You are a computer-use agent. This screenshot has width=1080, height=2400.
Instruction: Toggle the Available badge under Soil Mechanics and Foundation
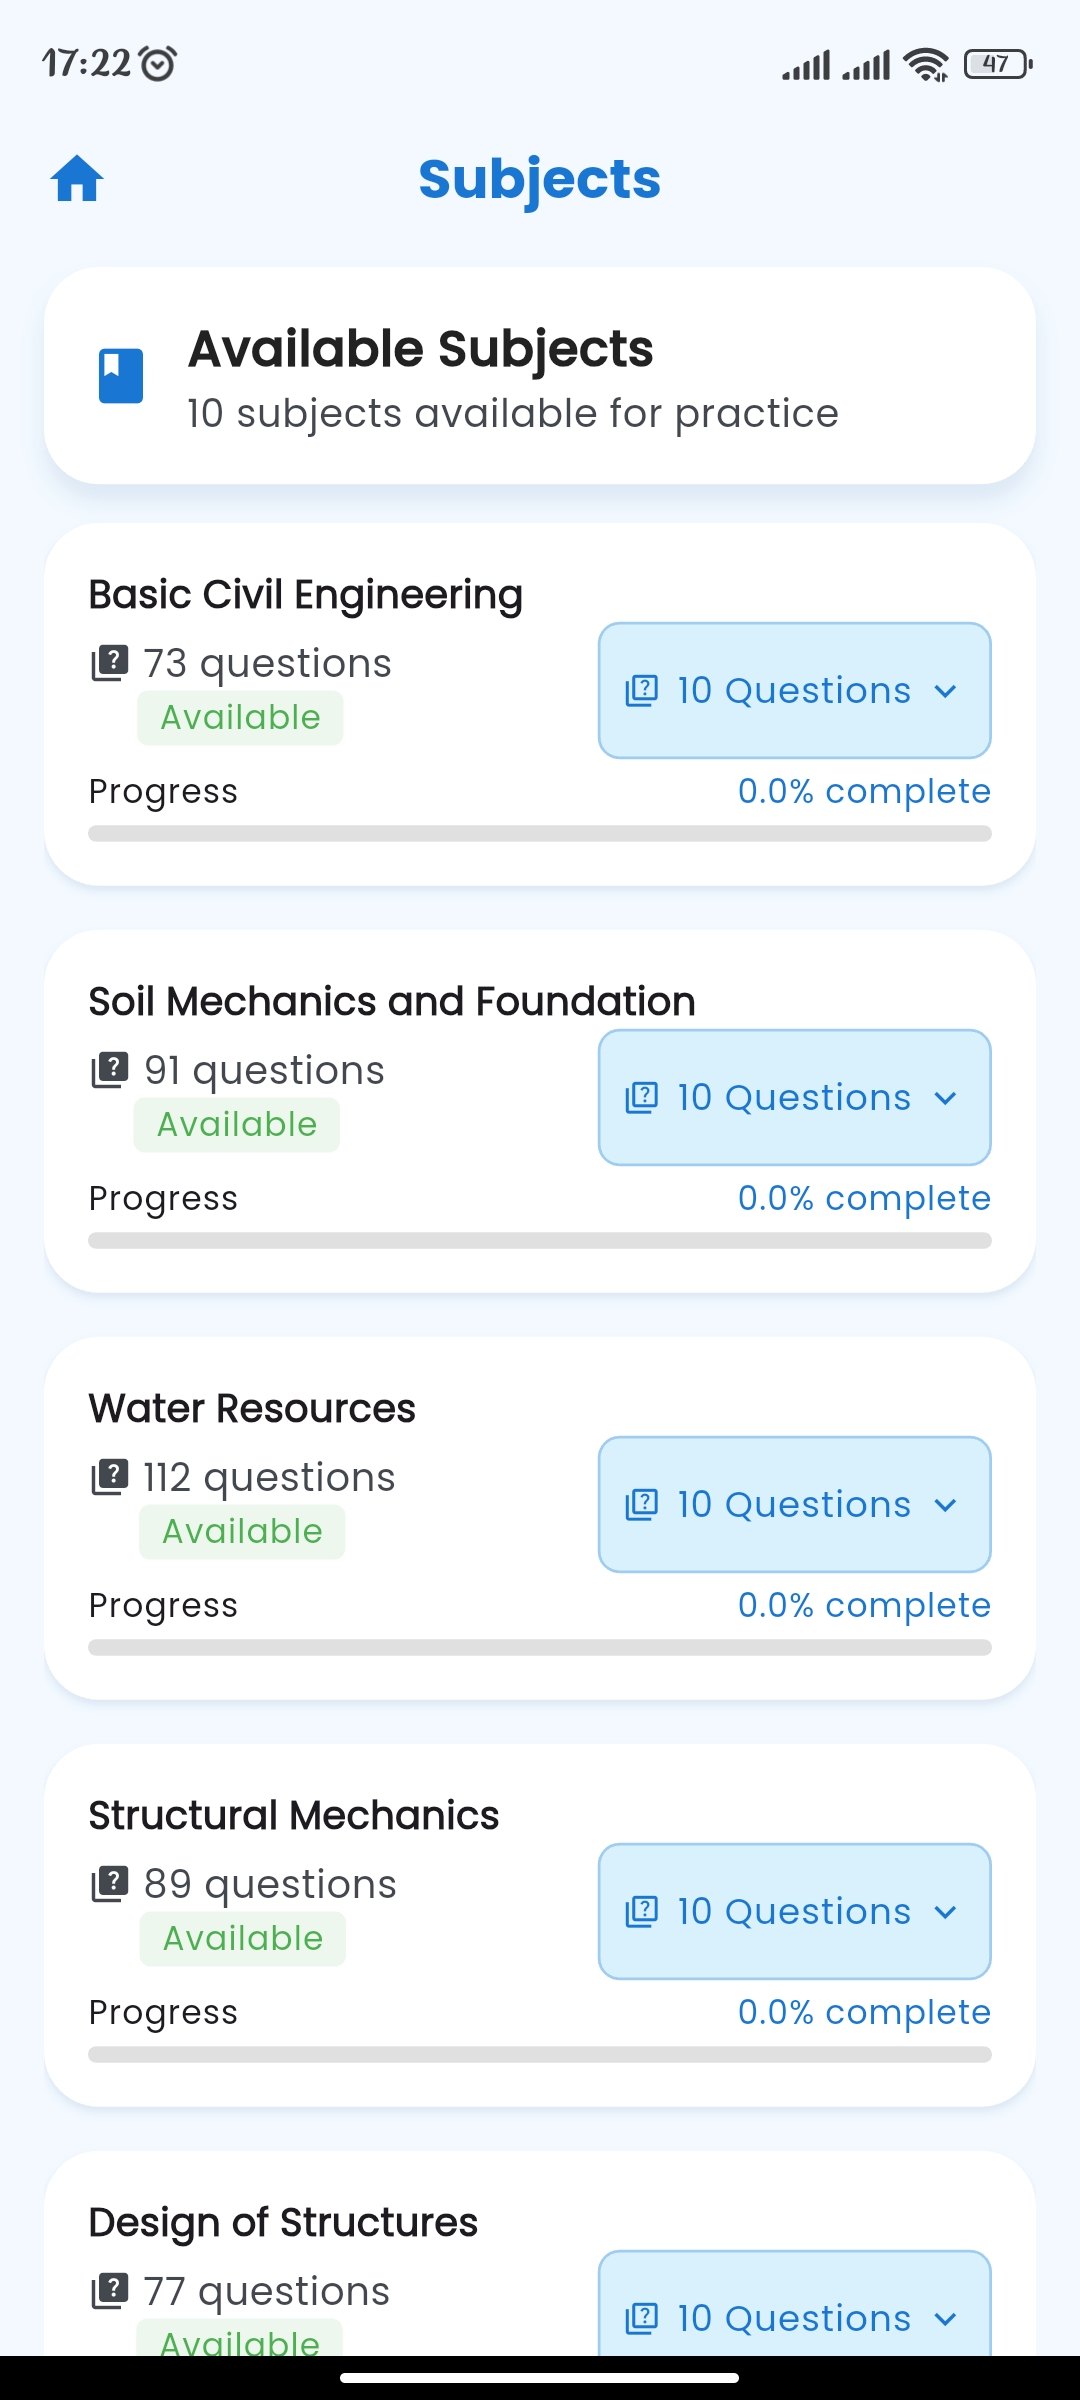click(x=237, y=1123)
